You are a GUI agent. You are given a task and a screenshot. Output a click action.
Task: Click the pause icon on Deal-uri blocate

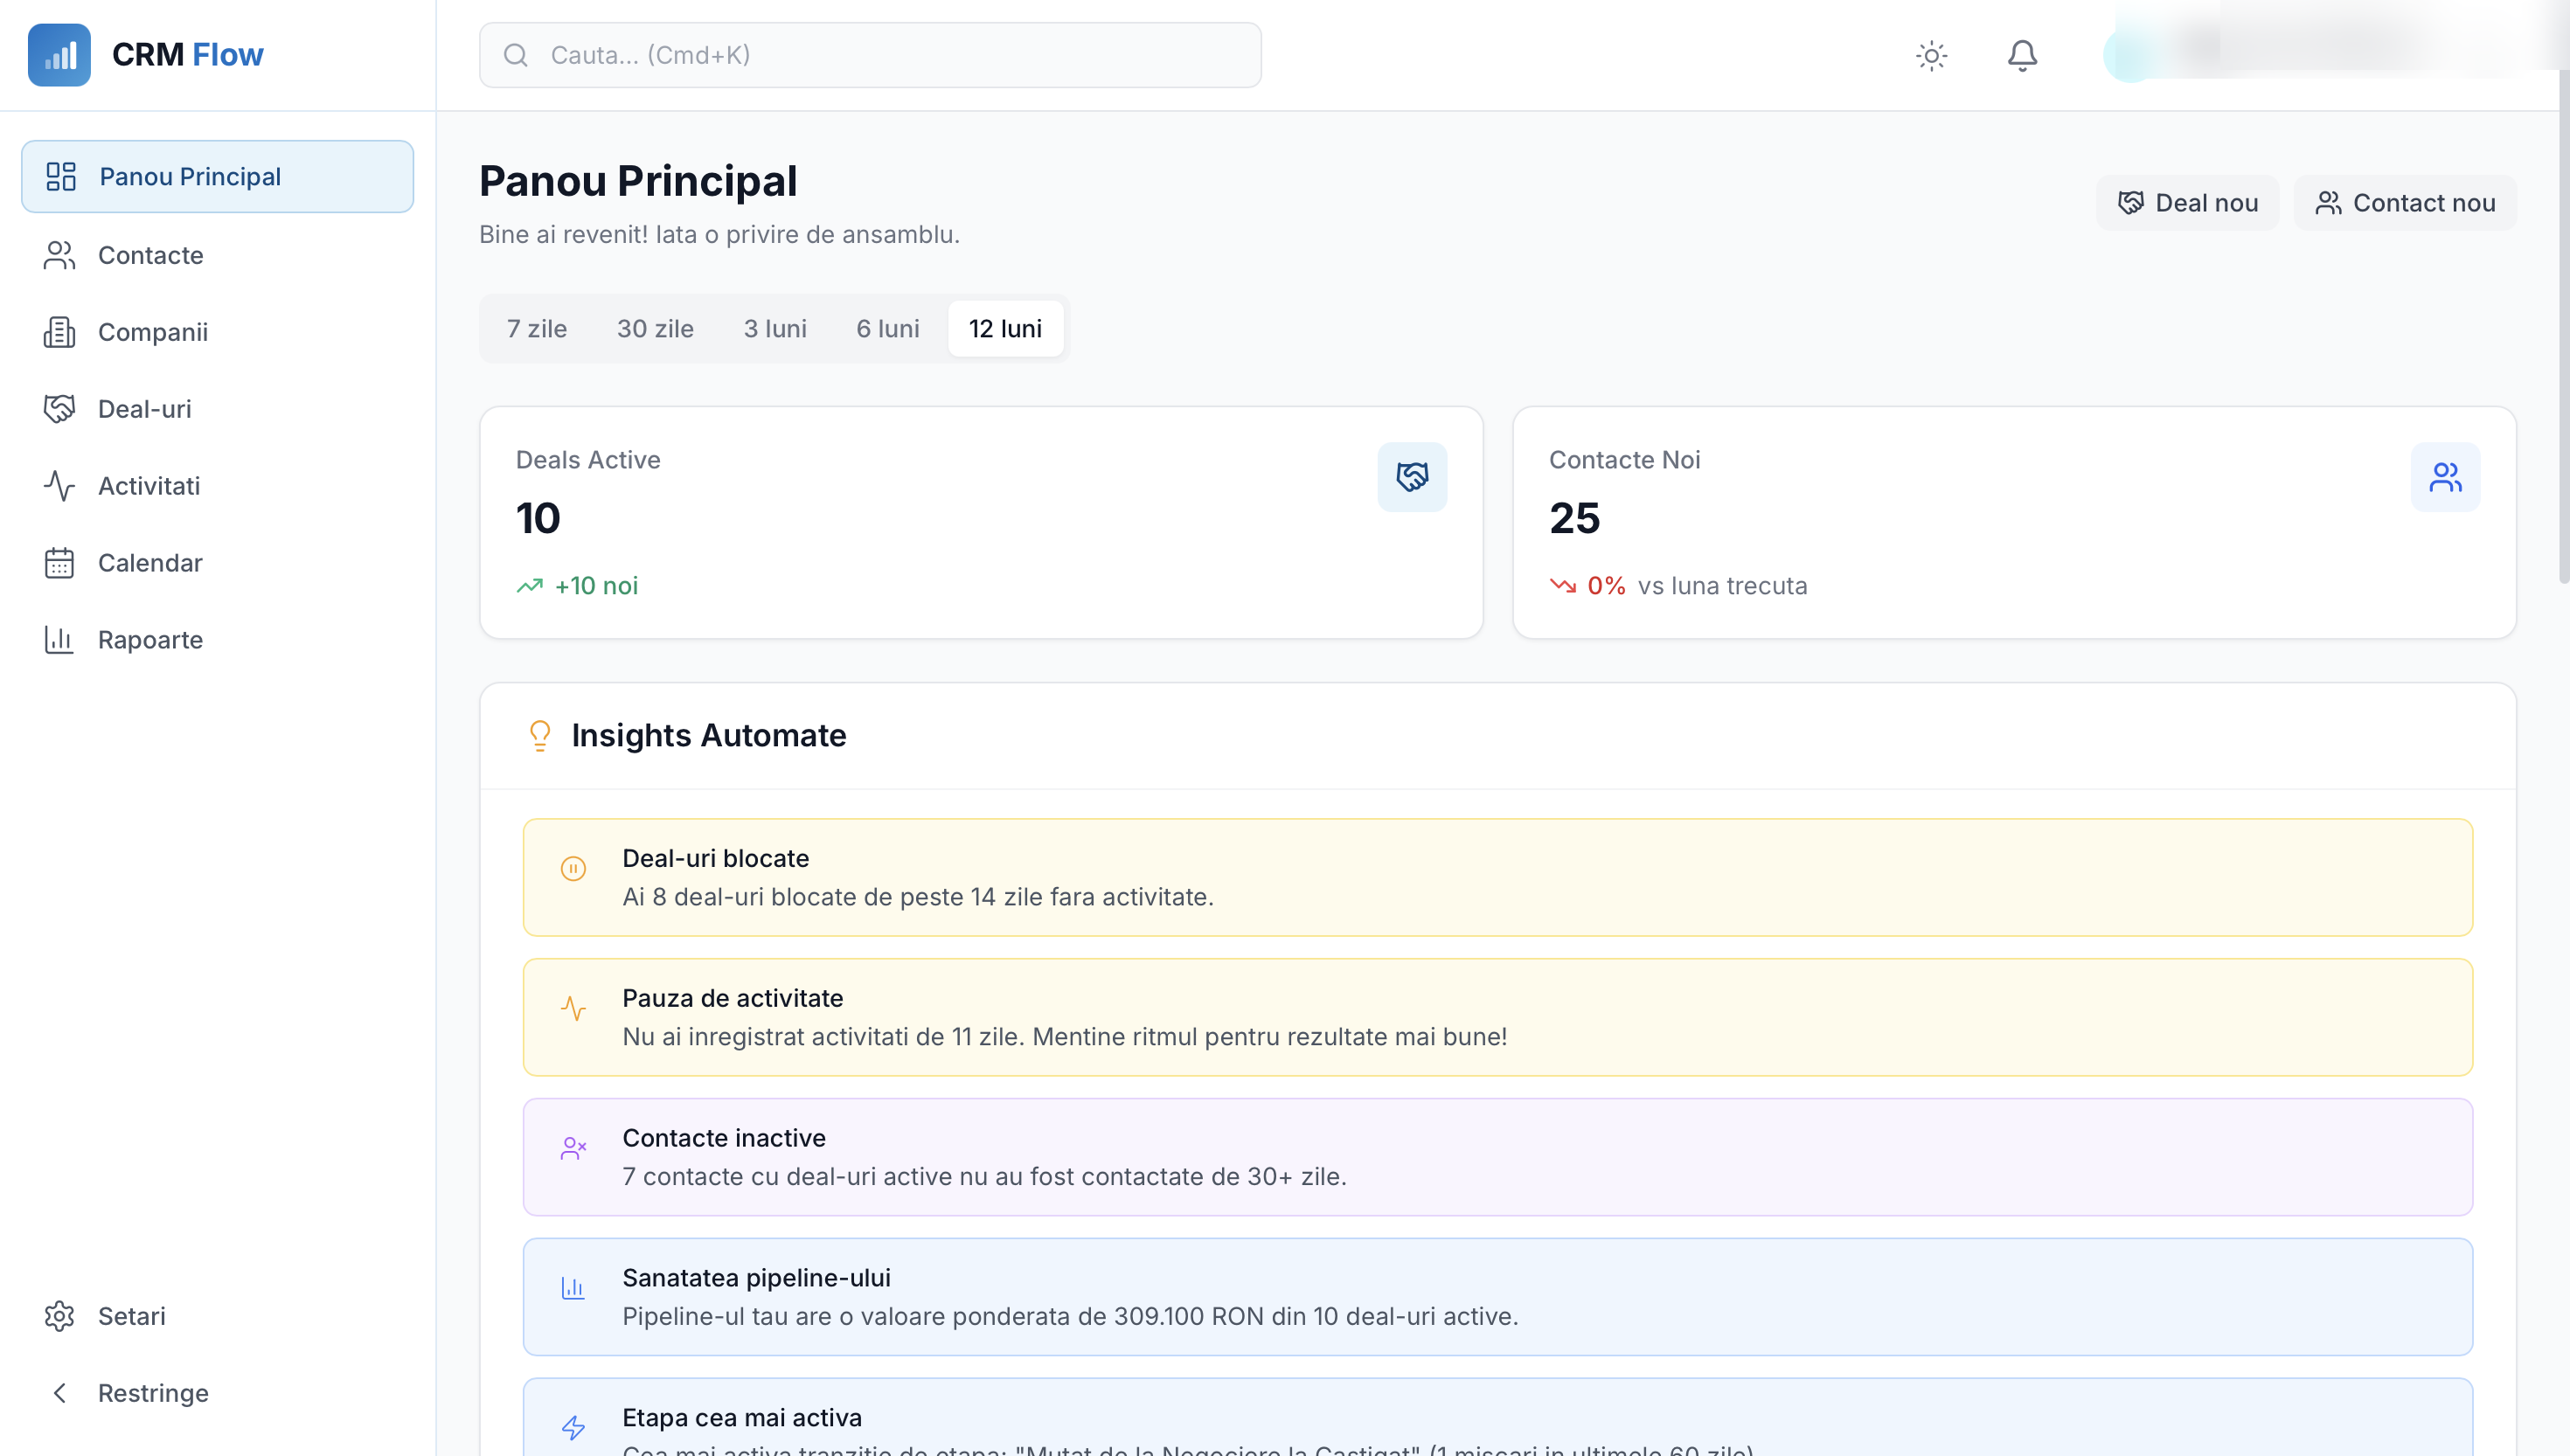click(x=573, y=868)
